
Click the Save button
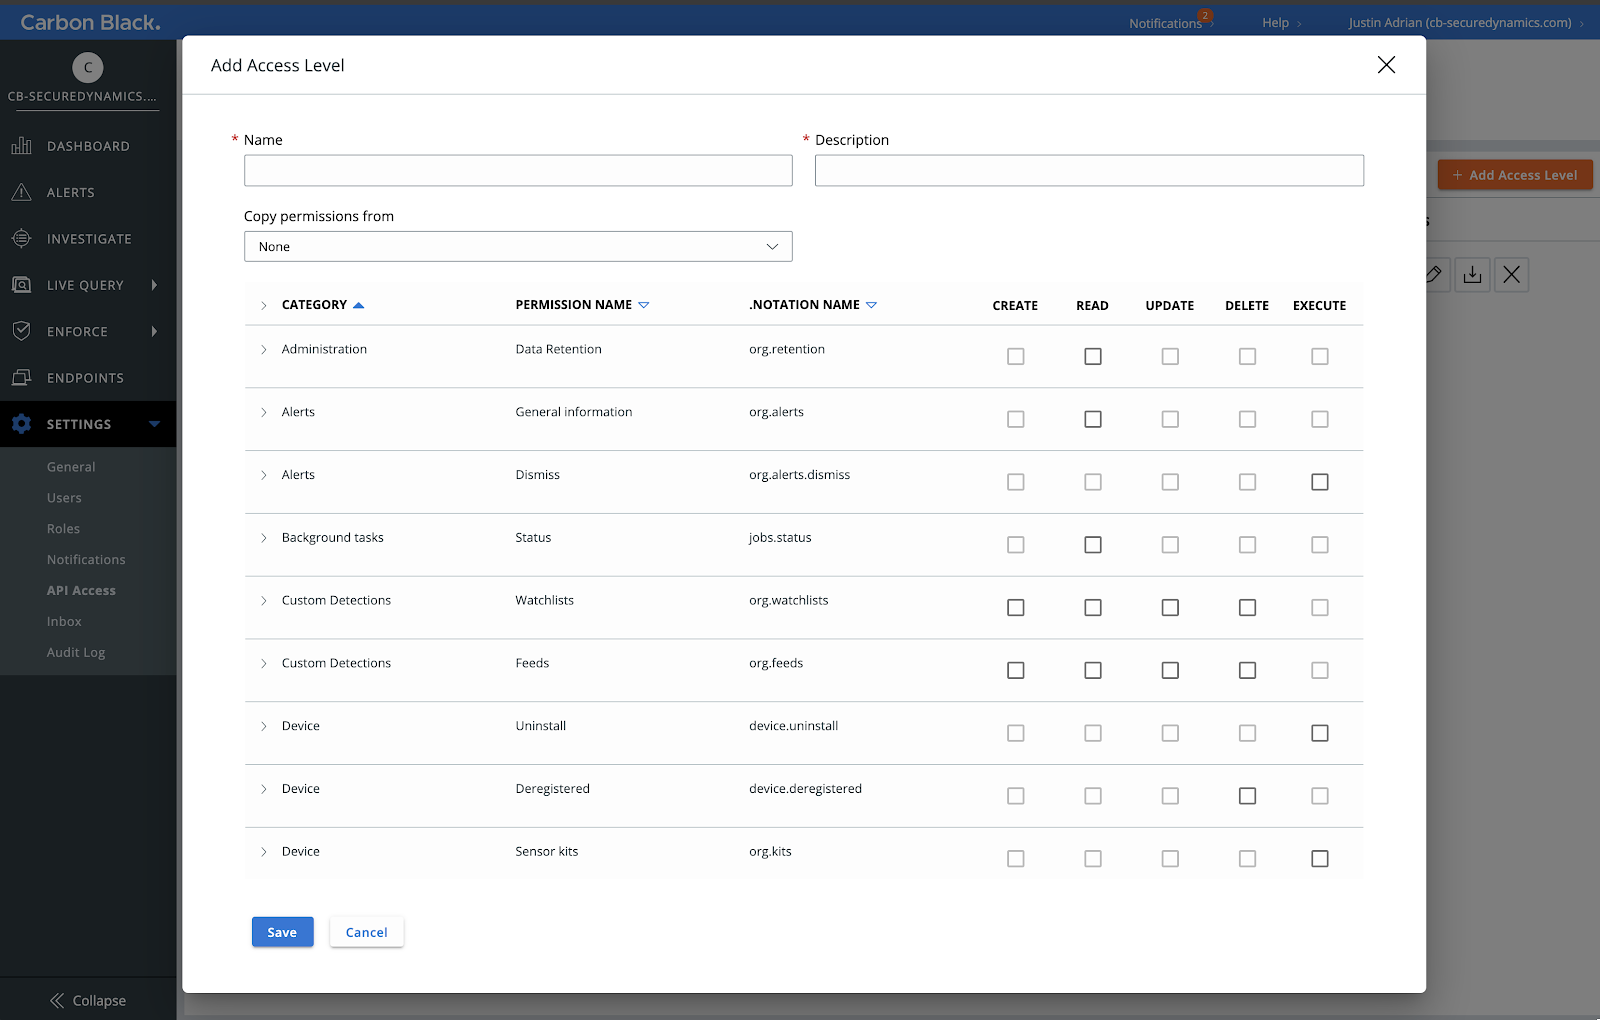(282, 932)
